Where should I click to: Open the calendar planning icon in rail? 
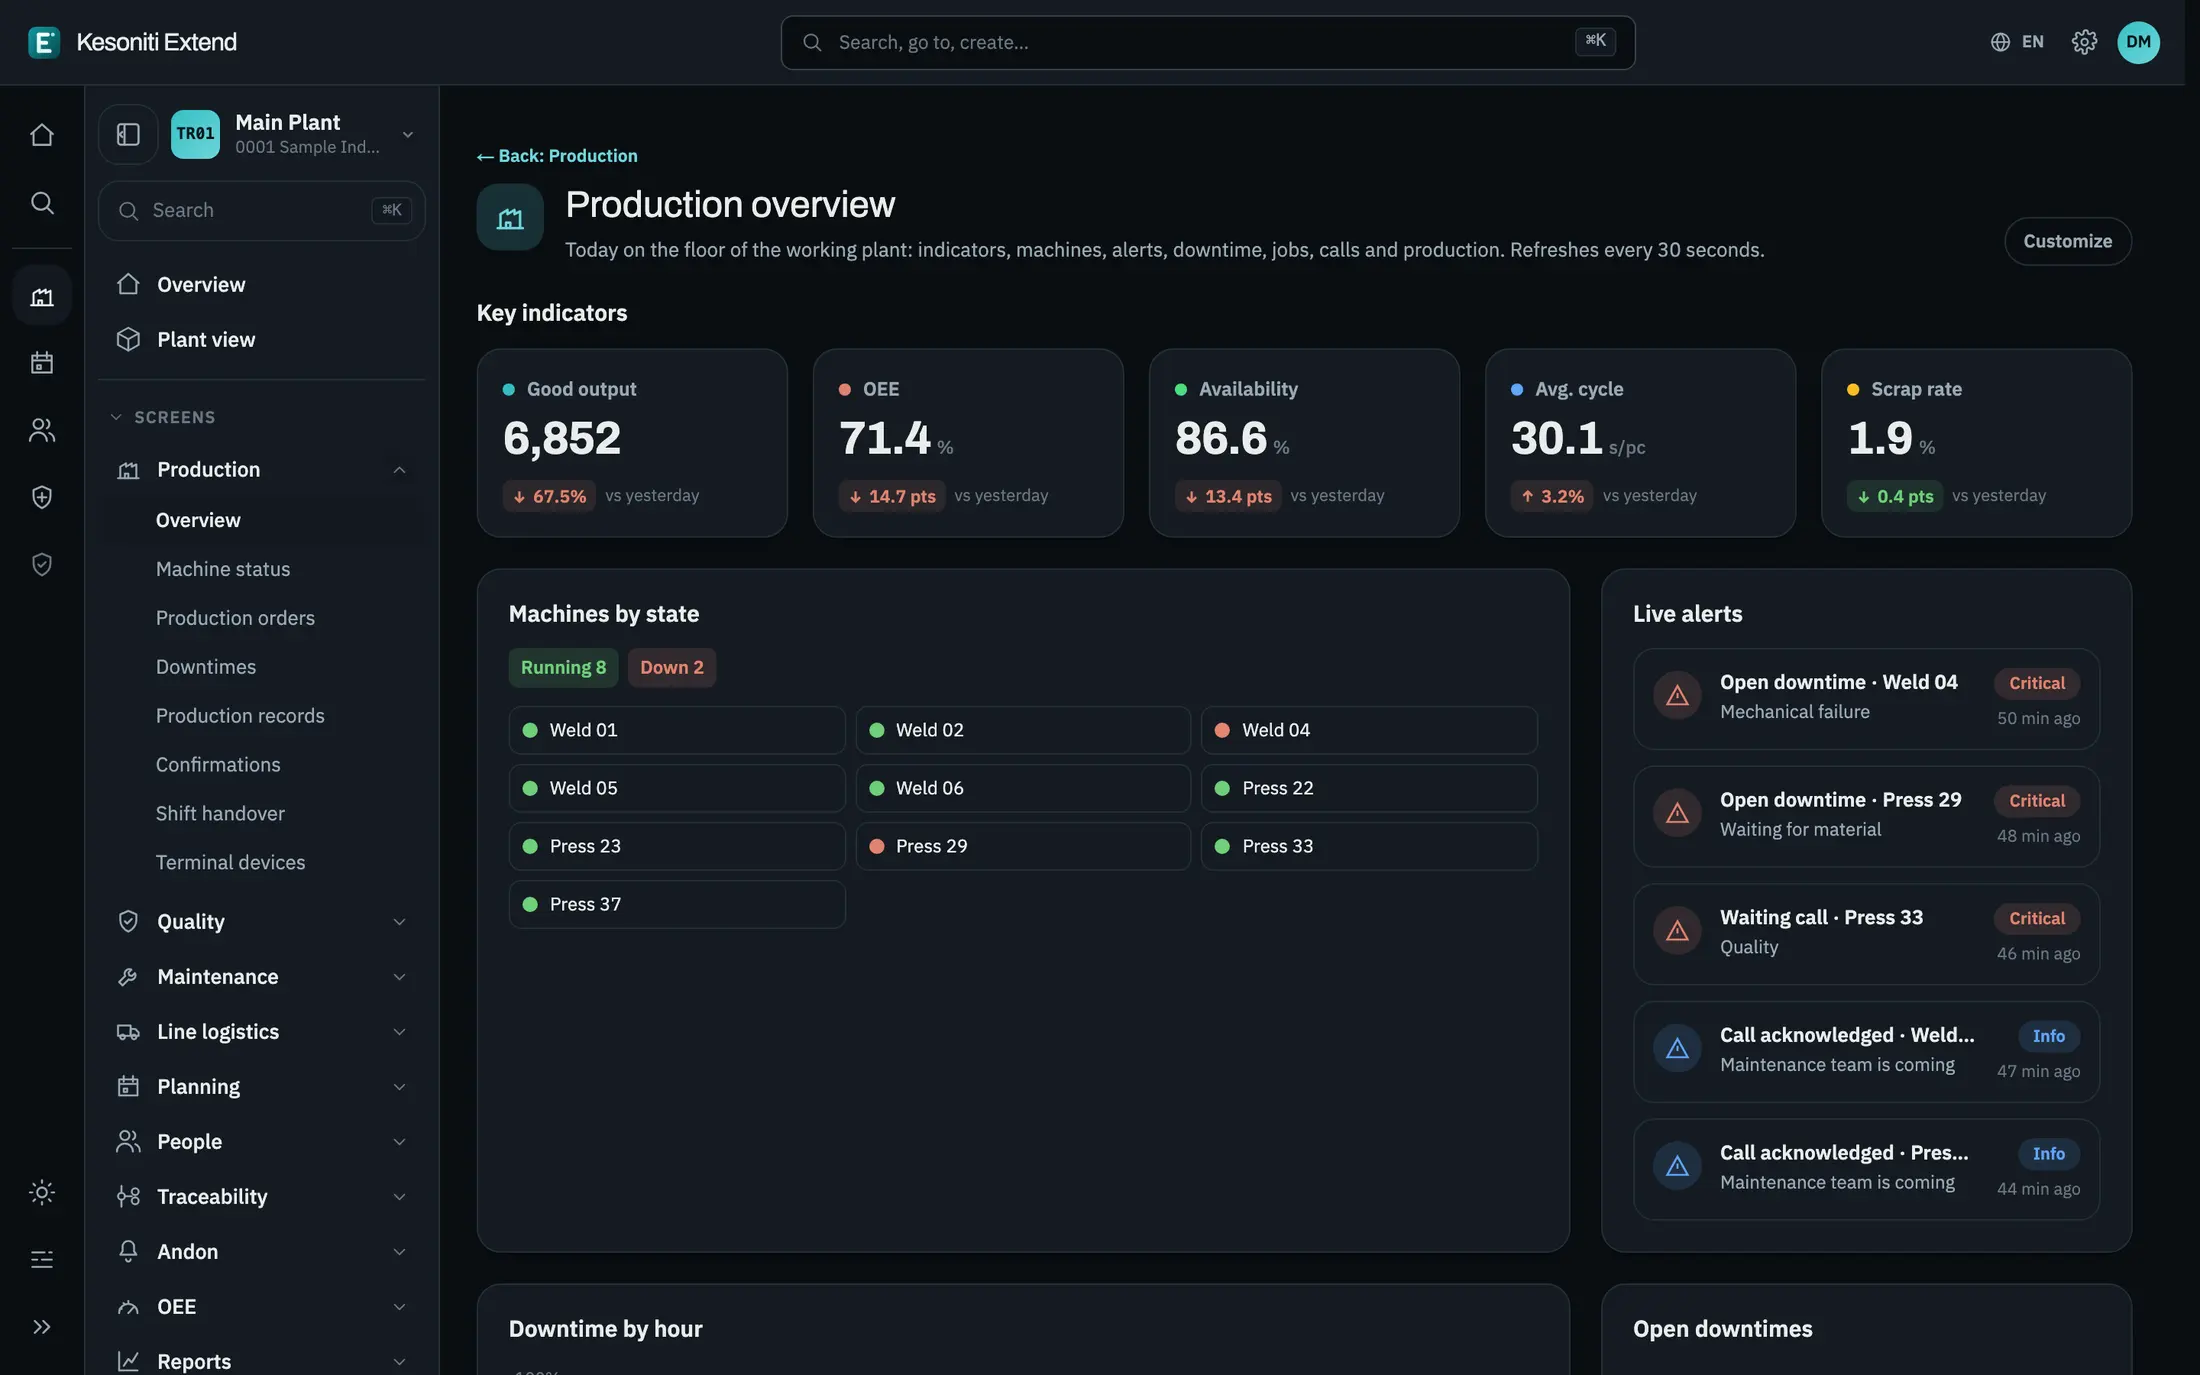42,362
